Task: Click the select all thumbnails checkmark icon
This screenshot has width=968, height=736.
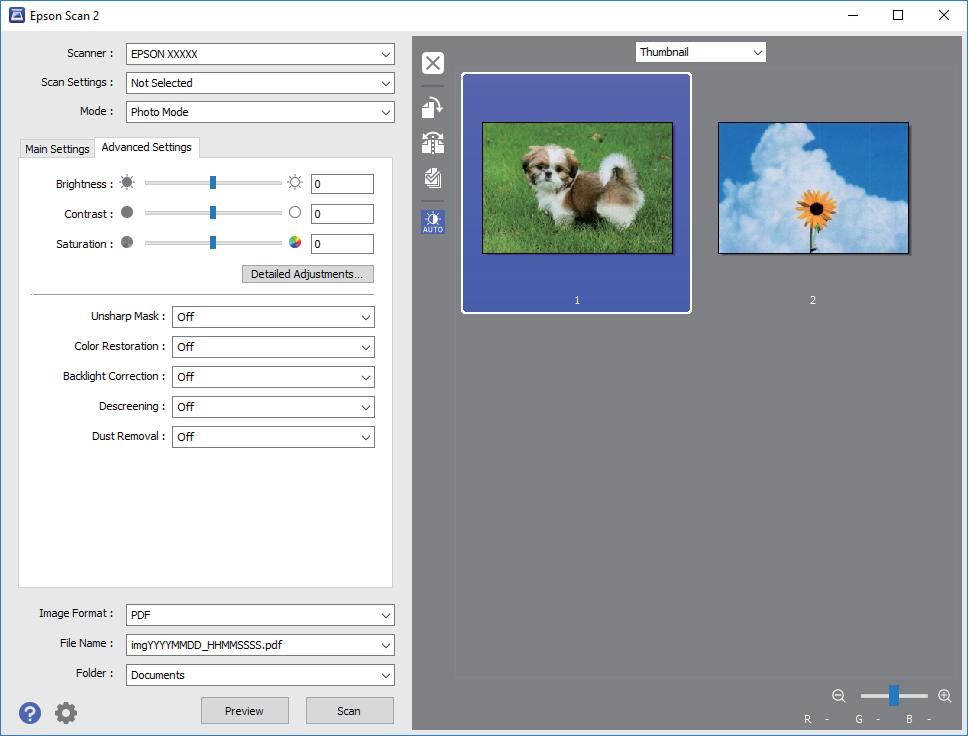Action: coord(433,178)
